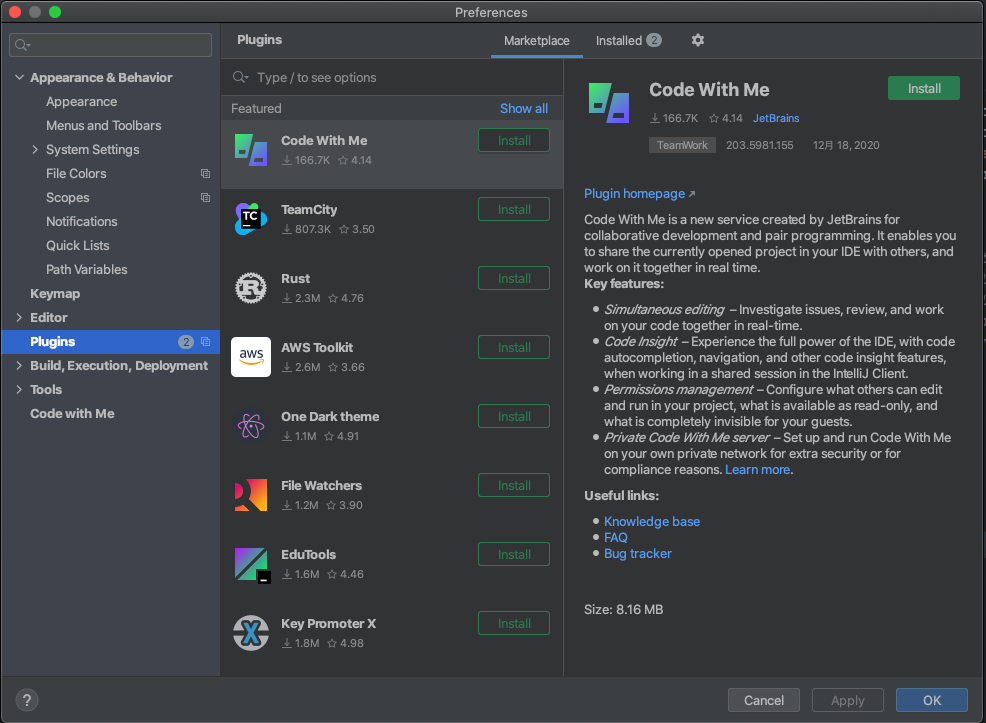Click the project-level icon next to Plugins
This screenshot has width=986, height=723.
pos(205,341)
